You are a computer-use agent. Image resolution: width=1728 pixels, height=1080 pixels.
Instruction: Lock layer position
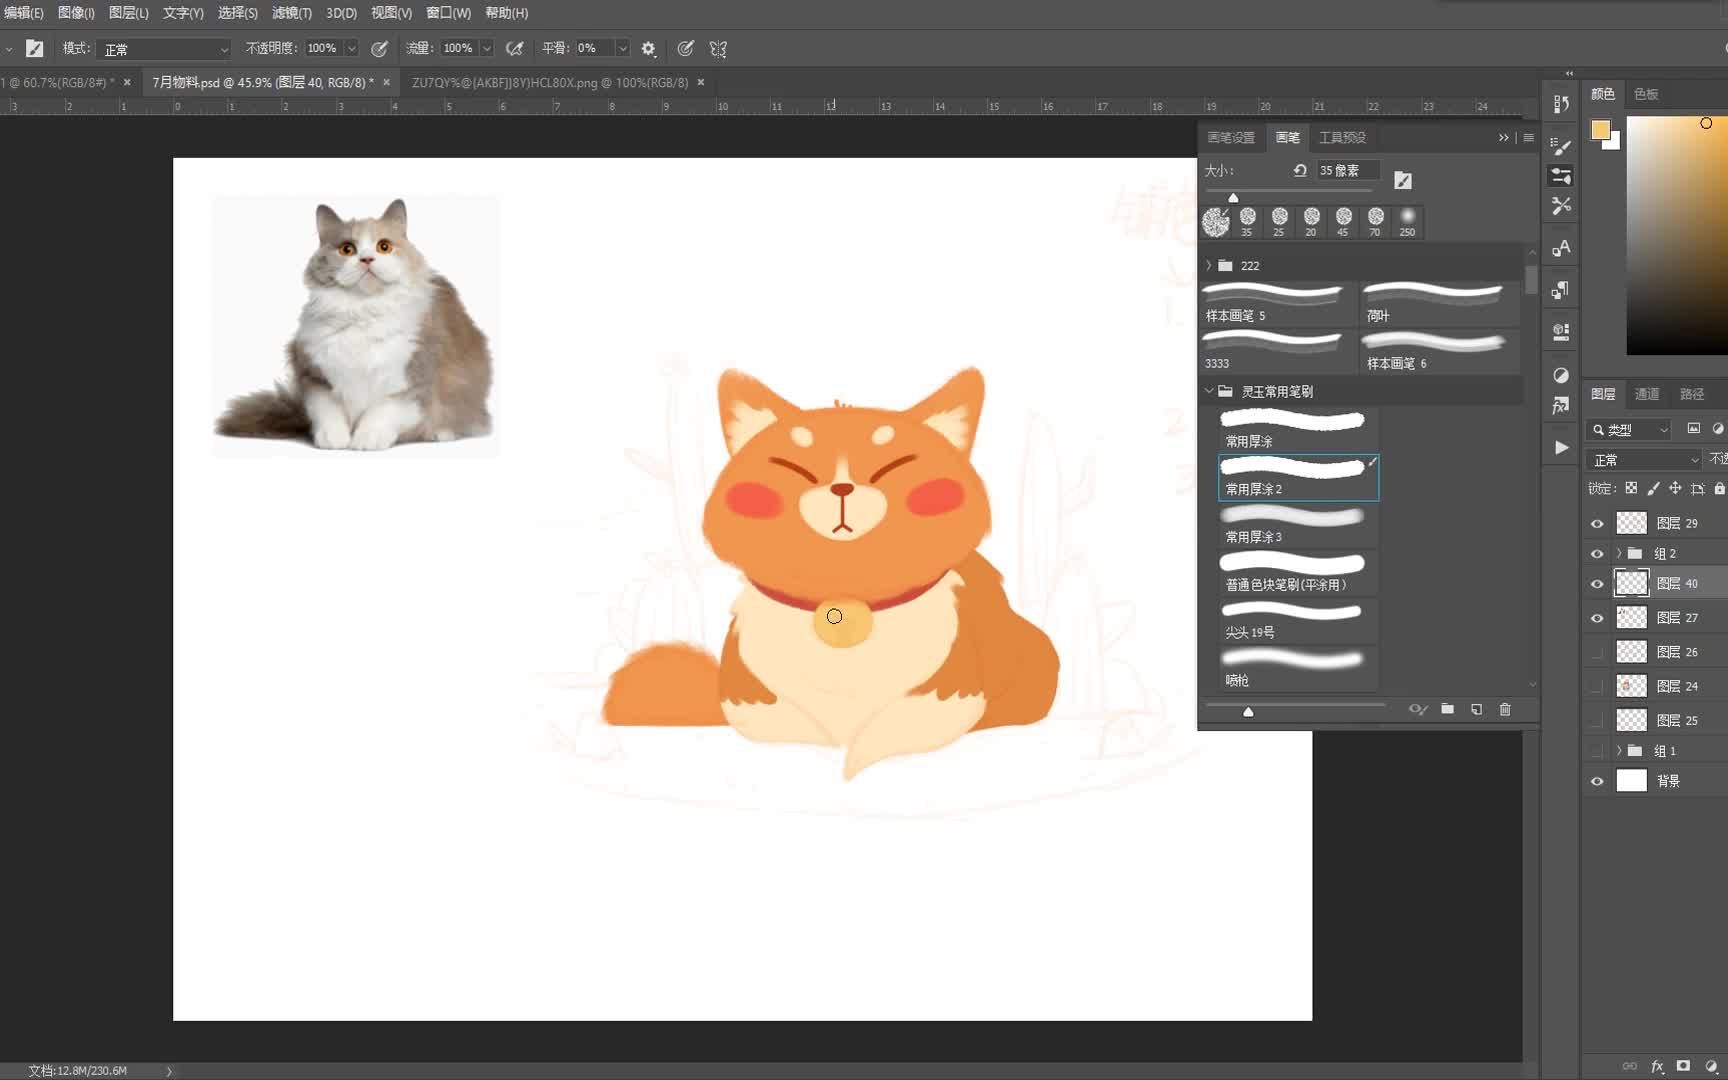(1675, 488)
